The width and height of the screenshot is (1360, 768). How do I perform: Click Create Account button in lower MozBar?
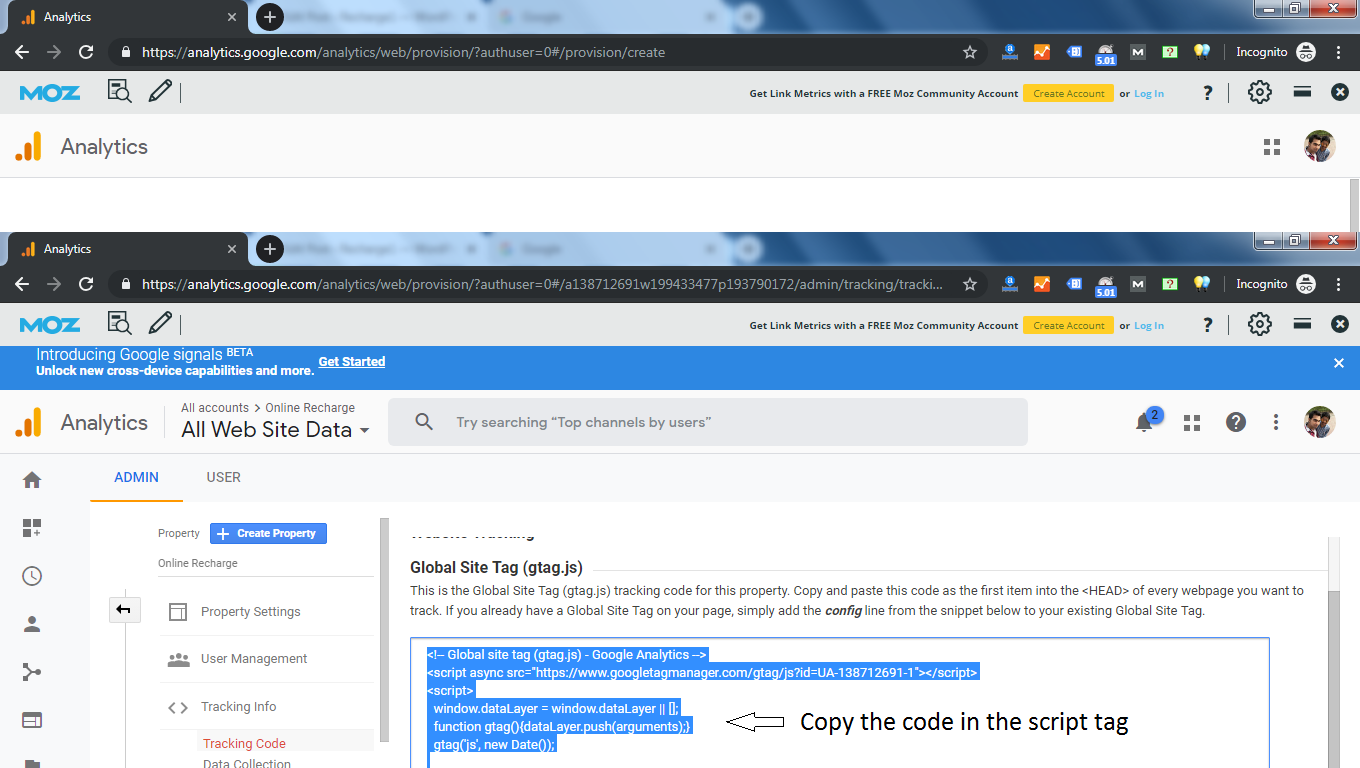(x=1069, y=325)
